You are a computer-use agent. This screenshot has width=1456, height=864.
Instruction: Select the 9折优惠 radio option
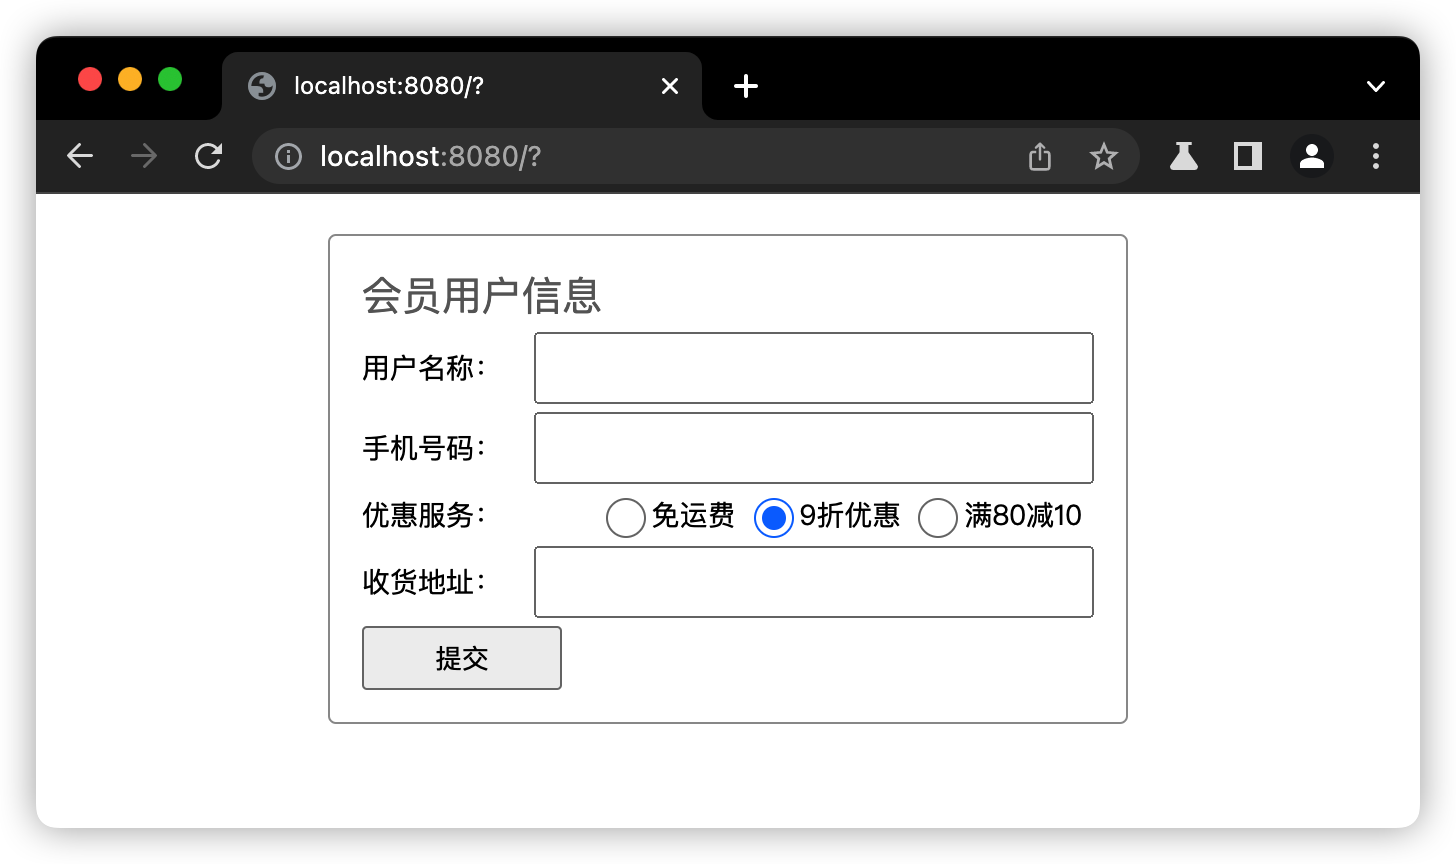[x=773, y=517]
